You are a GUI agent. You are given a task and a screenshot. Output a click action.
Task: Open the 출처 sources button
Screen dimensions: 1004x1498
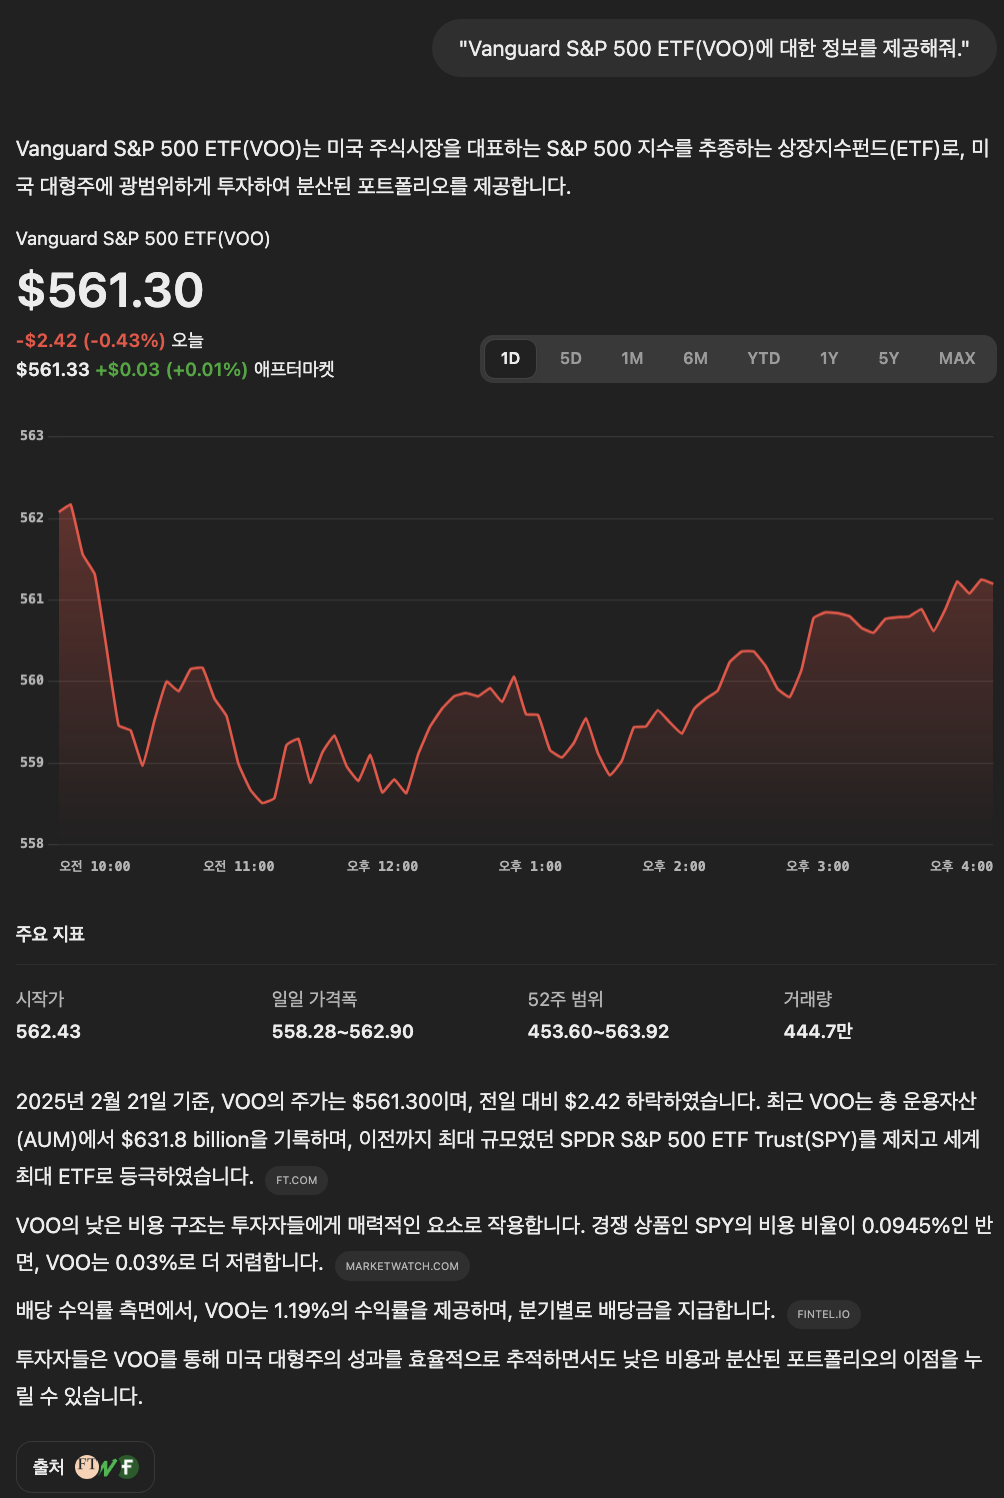[x=86, y=1467]
